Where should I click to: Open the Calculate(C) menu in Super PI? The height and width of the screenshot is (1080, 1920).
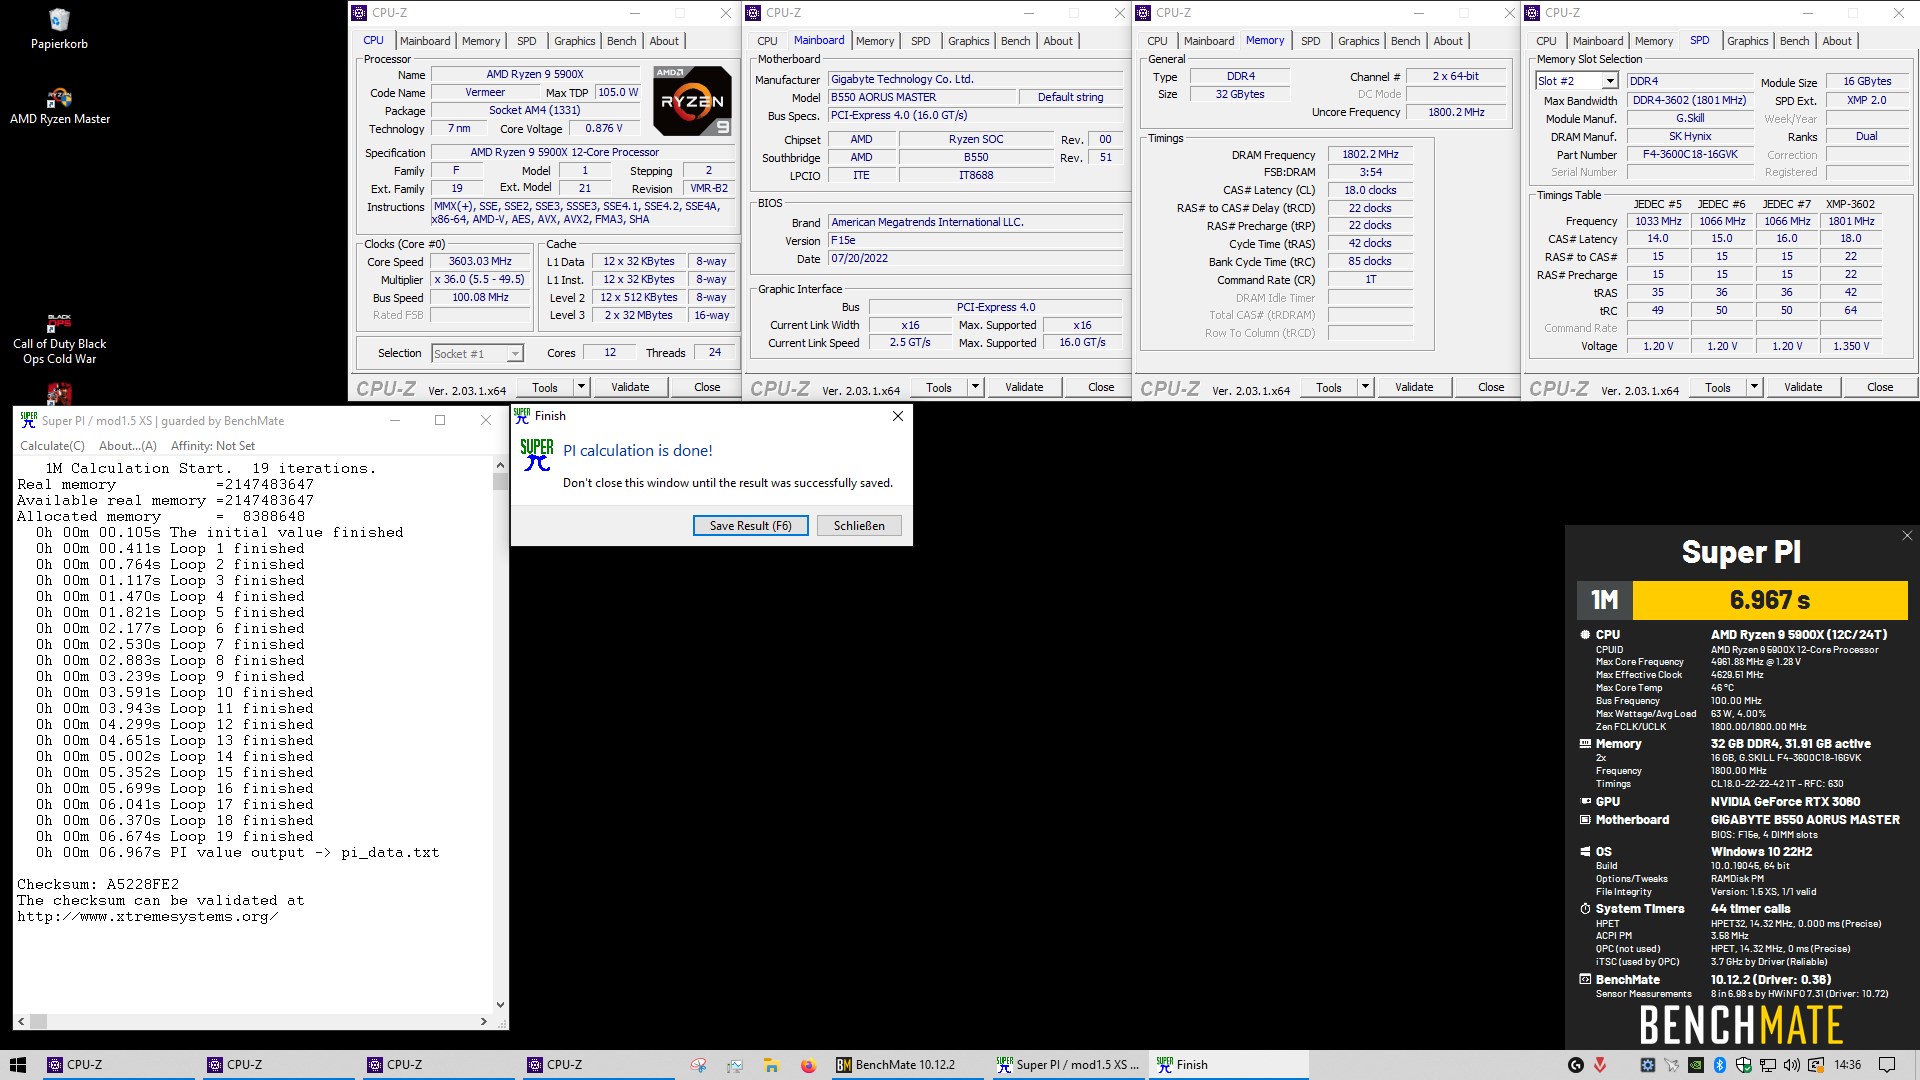[x=52, y=446]
